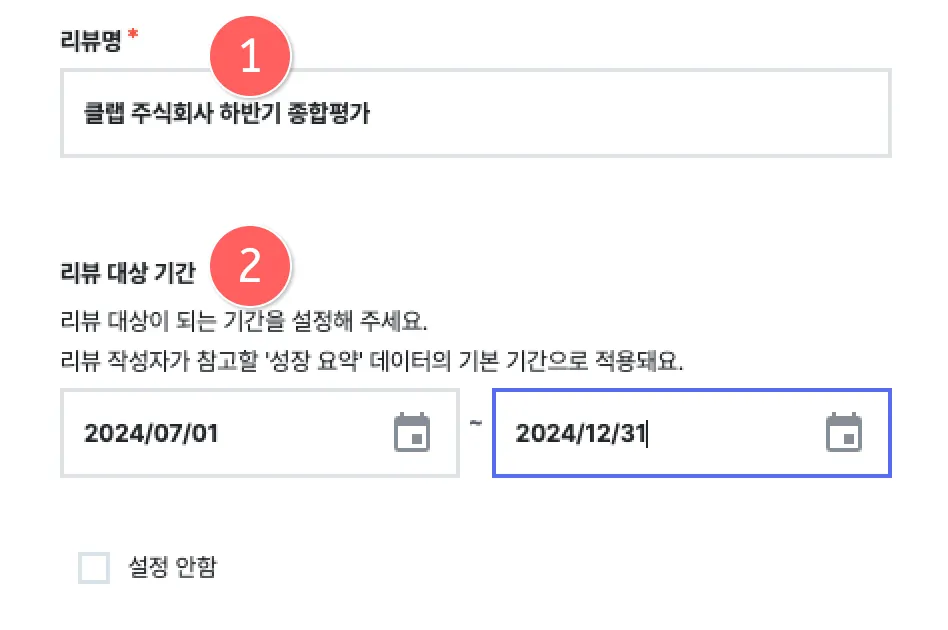The width and height of the screenshot is (948, 630).
Task: Open the start date calendar picker
Action: 412,433
